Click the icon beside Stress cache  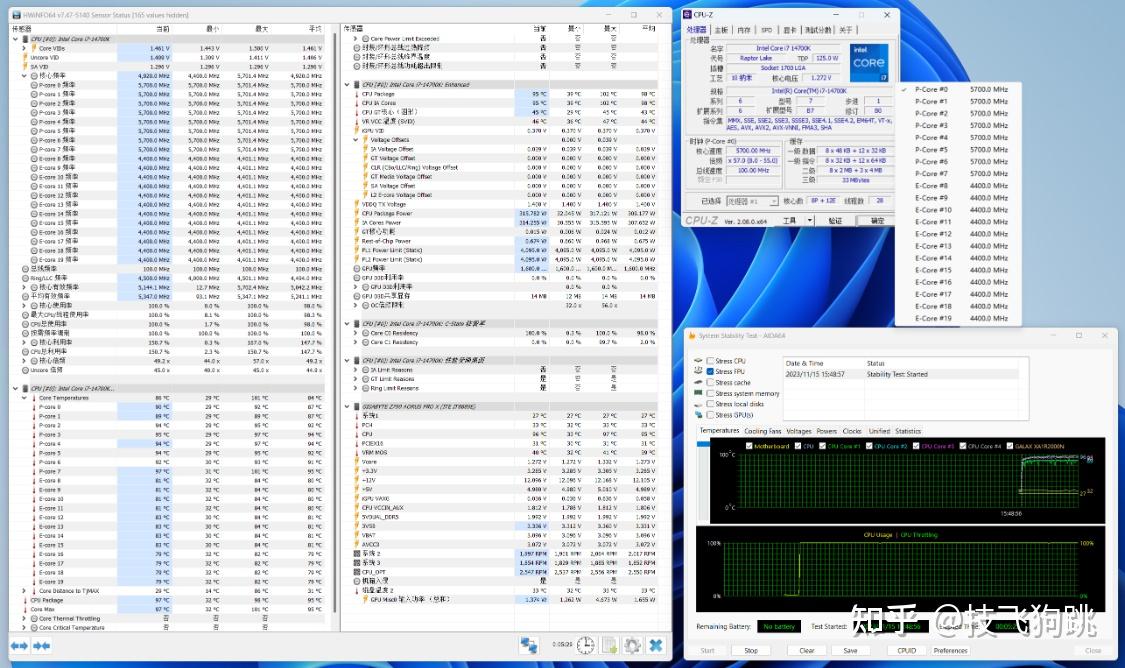coord(698,382)
